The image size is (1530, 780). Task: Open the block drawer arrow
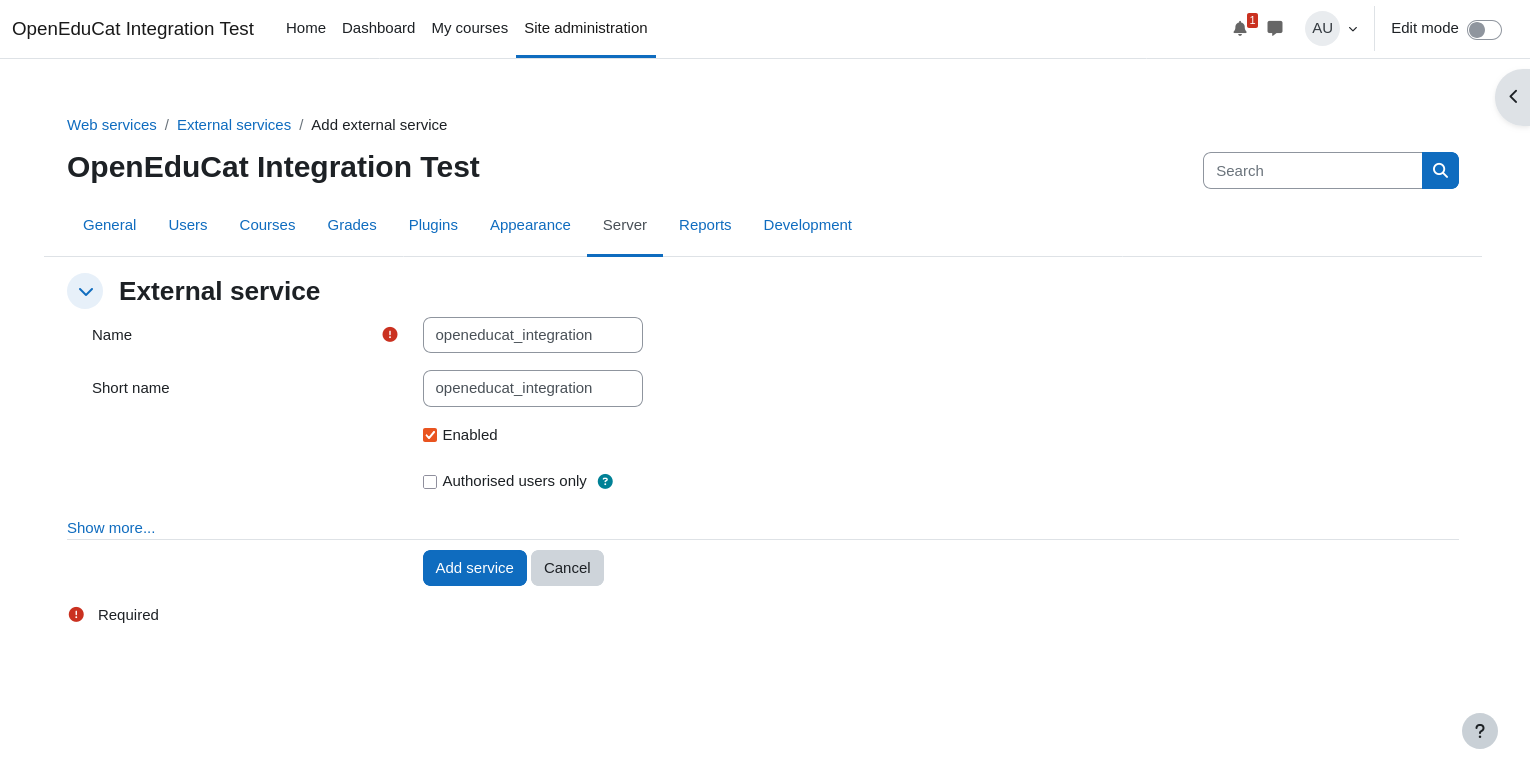click(x=1513, y=97)
